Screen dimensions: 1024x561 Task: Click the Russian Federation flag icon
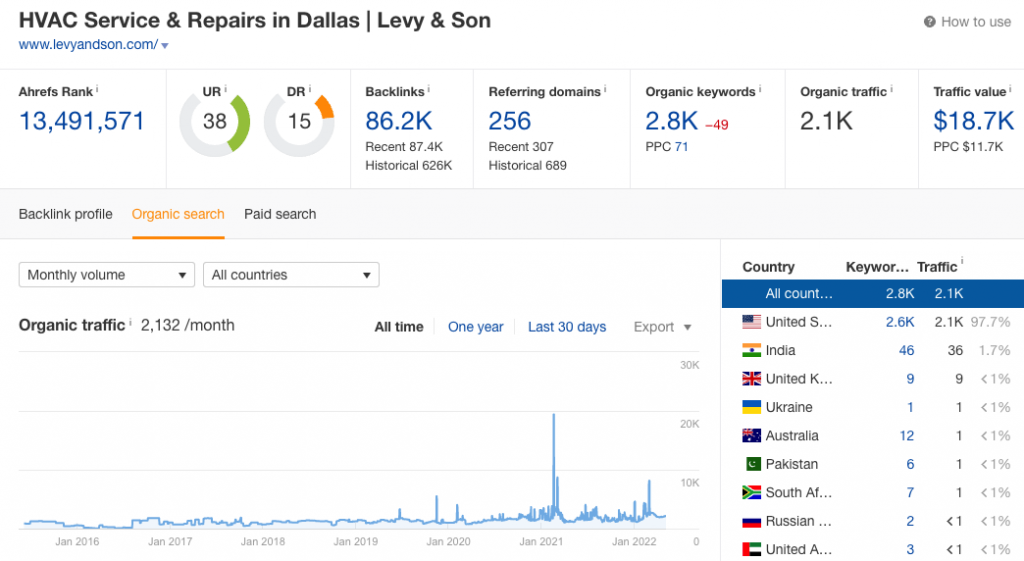[752, 521]
